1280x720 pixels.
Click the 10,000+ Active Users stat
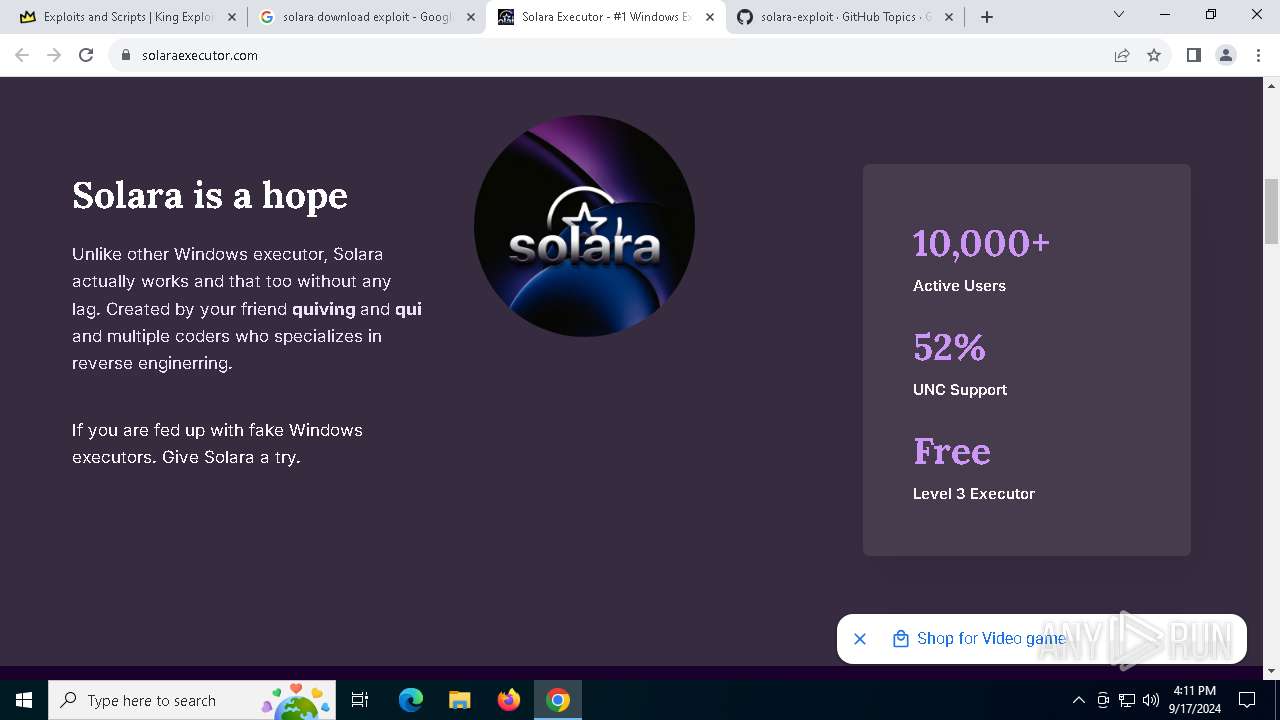981,260
